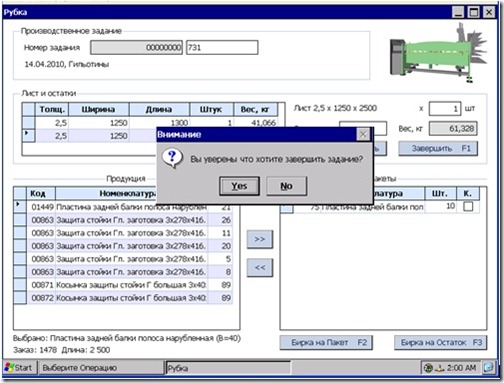Switch to Выберите Операцию taskbar item
Image resolution: width=504 pixels, height=383 pixels.
(x=101, y=368)
